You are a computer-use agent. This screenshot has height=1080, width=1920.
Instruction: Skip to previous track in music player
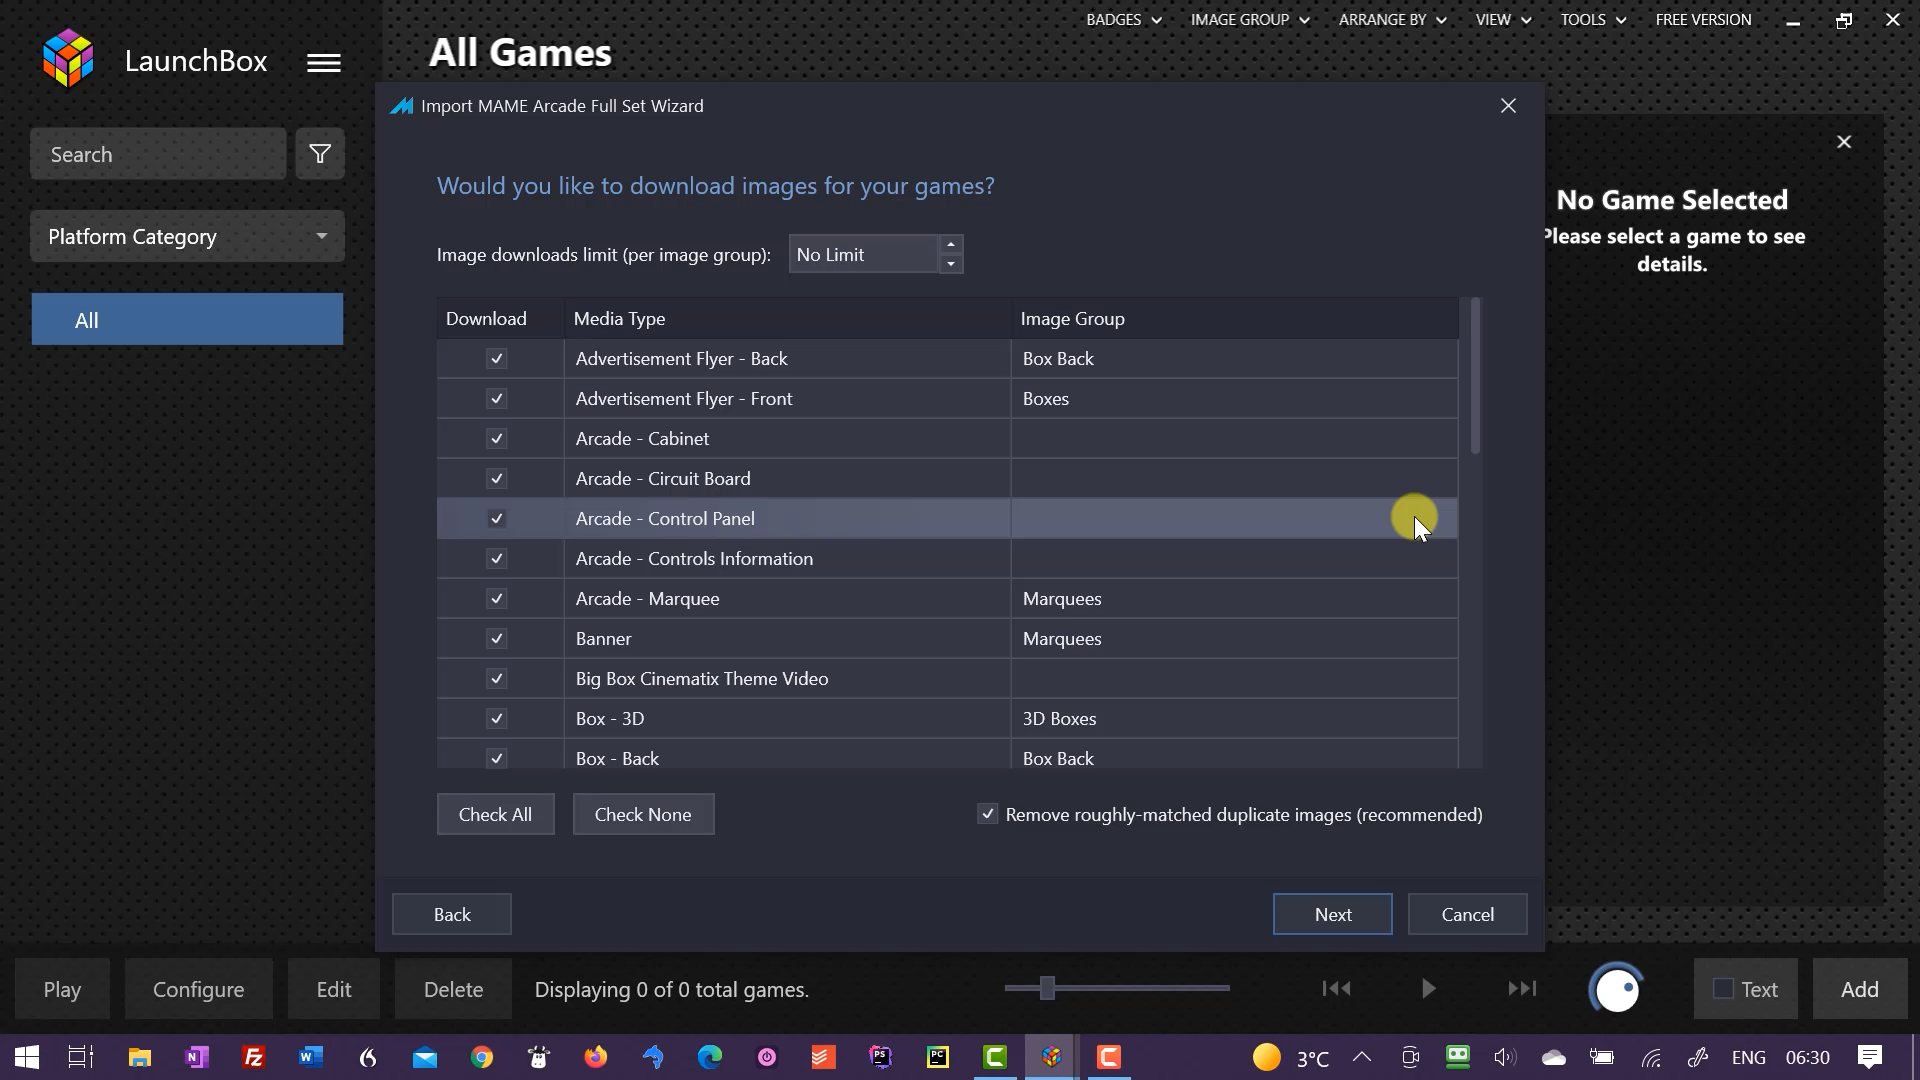tap(1336, 989)
